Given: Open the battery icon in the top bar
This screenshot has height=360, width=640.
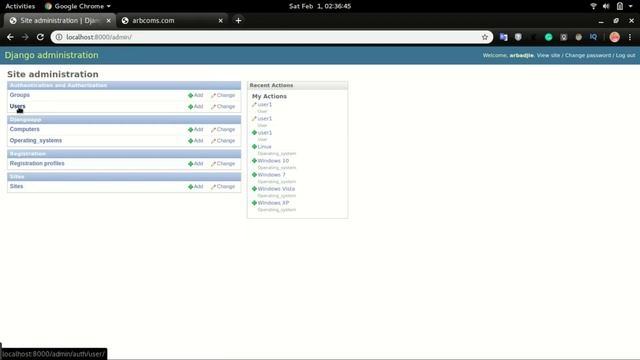Looking at the screenshot, I should (x=620, y=6).
